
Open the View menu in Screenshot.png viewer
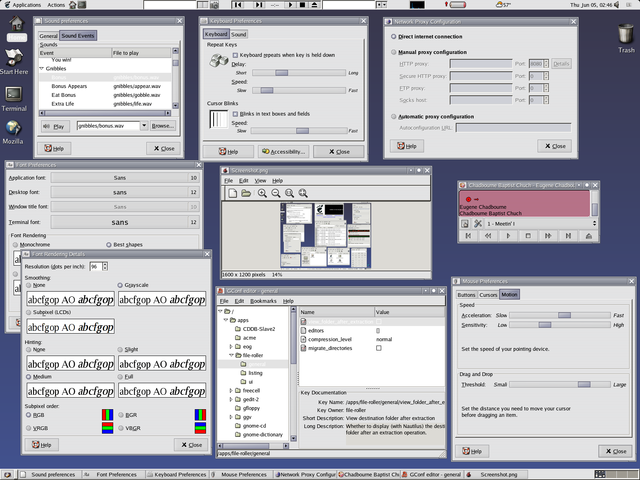point(260,180)
